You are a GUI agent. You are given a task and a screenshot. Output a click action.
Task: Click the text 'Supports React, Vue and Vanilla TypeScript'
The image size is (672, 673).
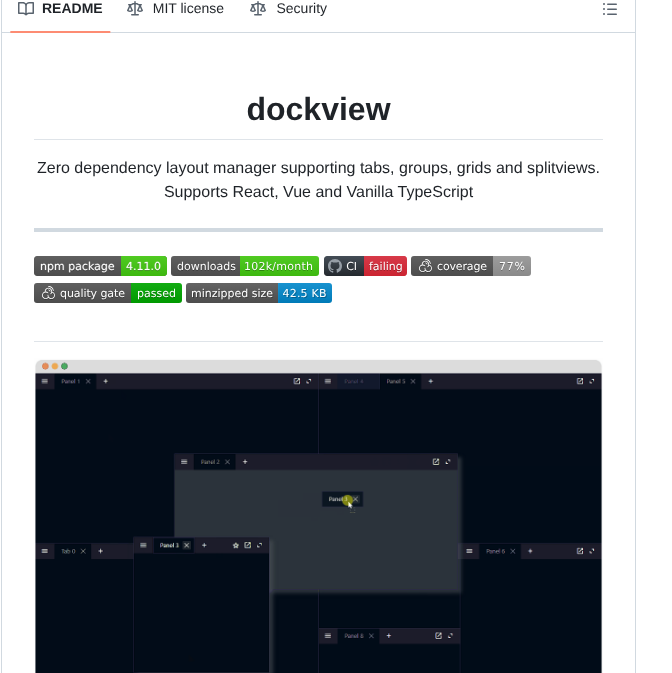coord(318,192)
